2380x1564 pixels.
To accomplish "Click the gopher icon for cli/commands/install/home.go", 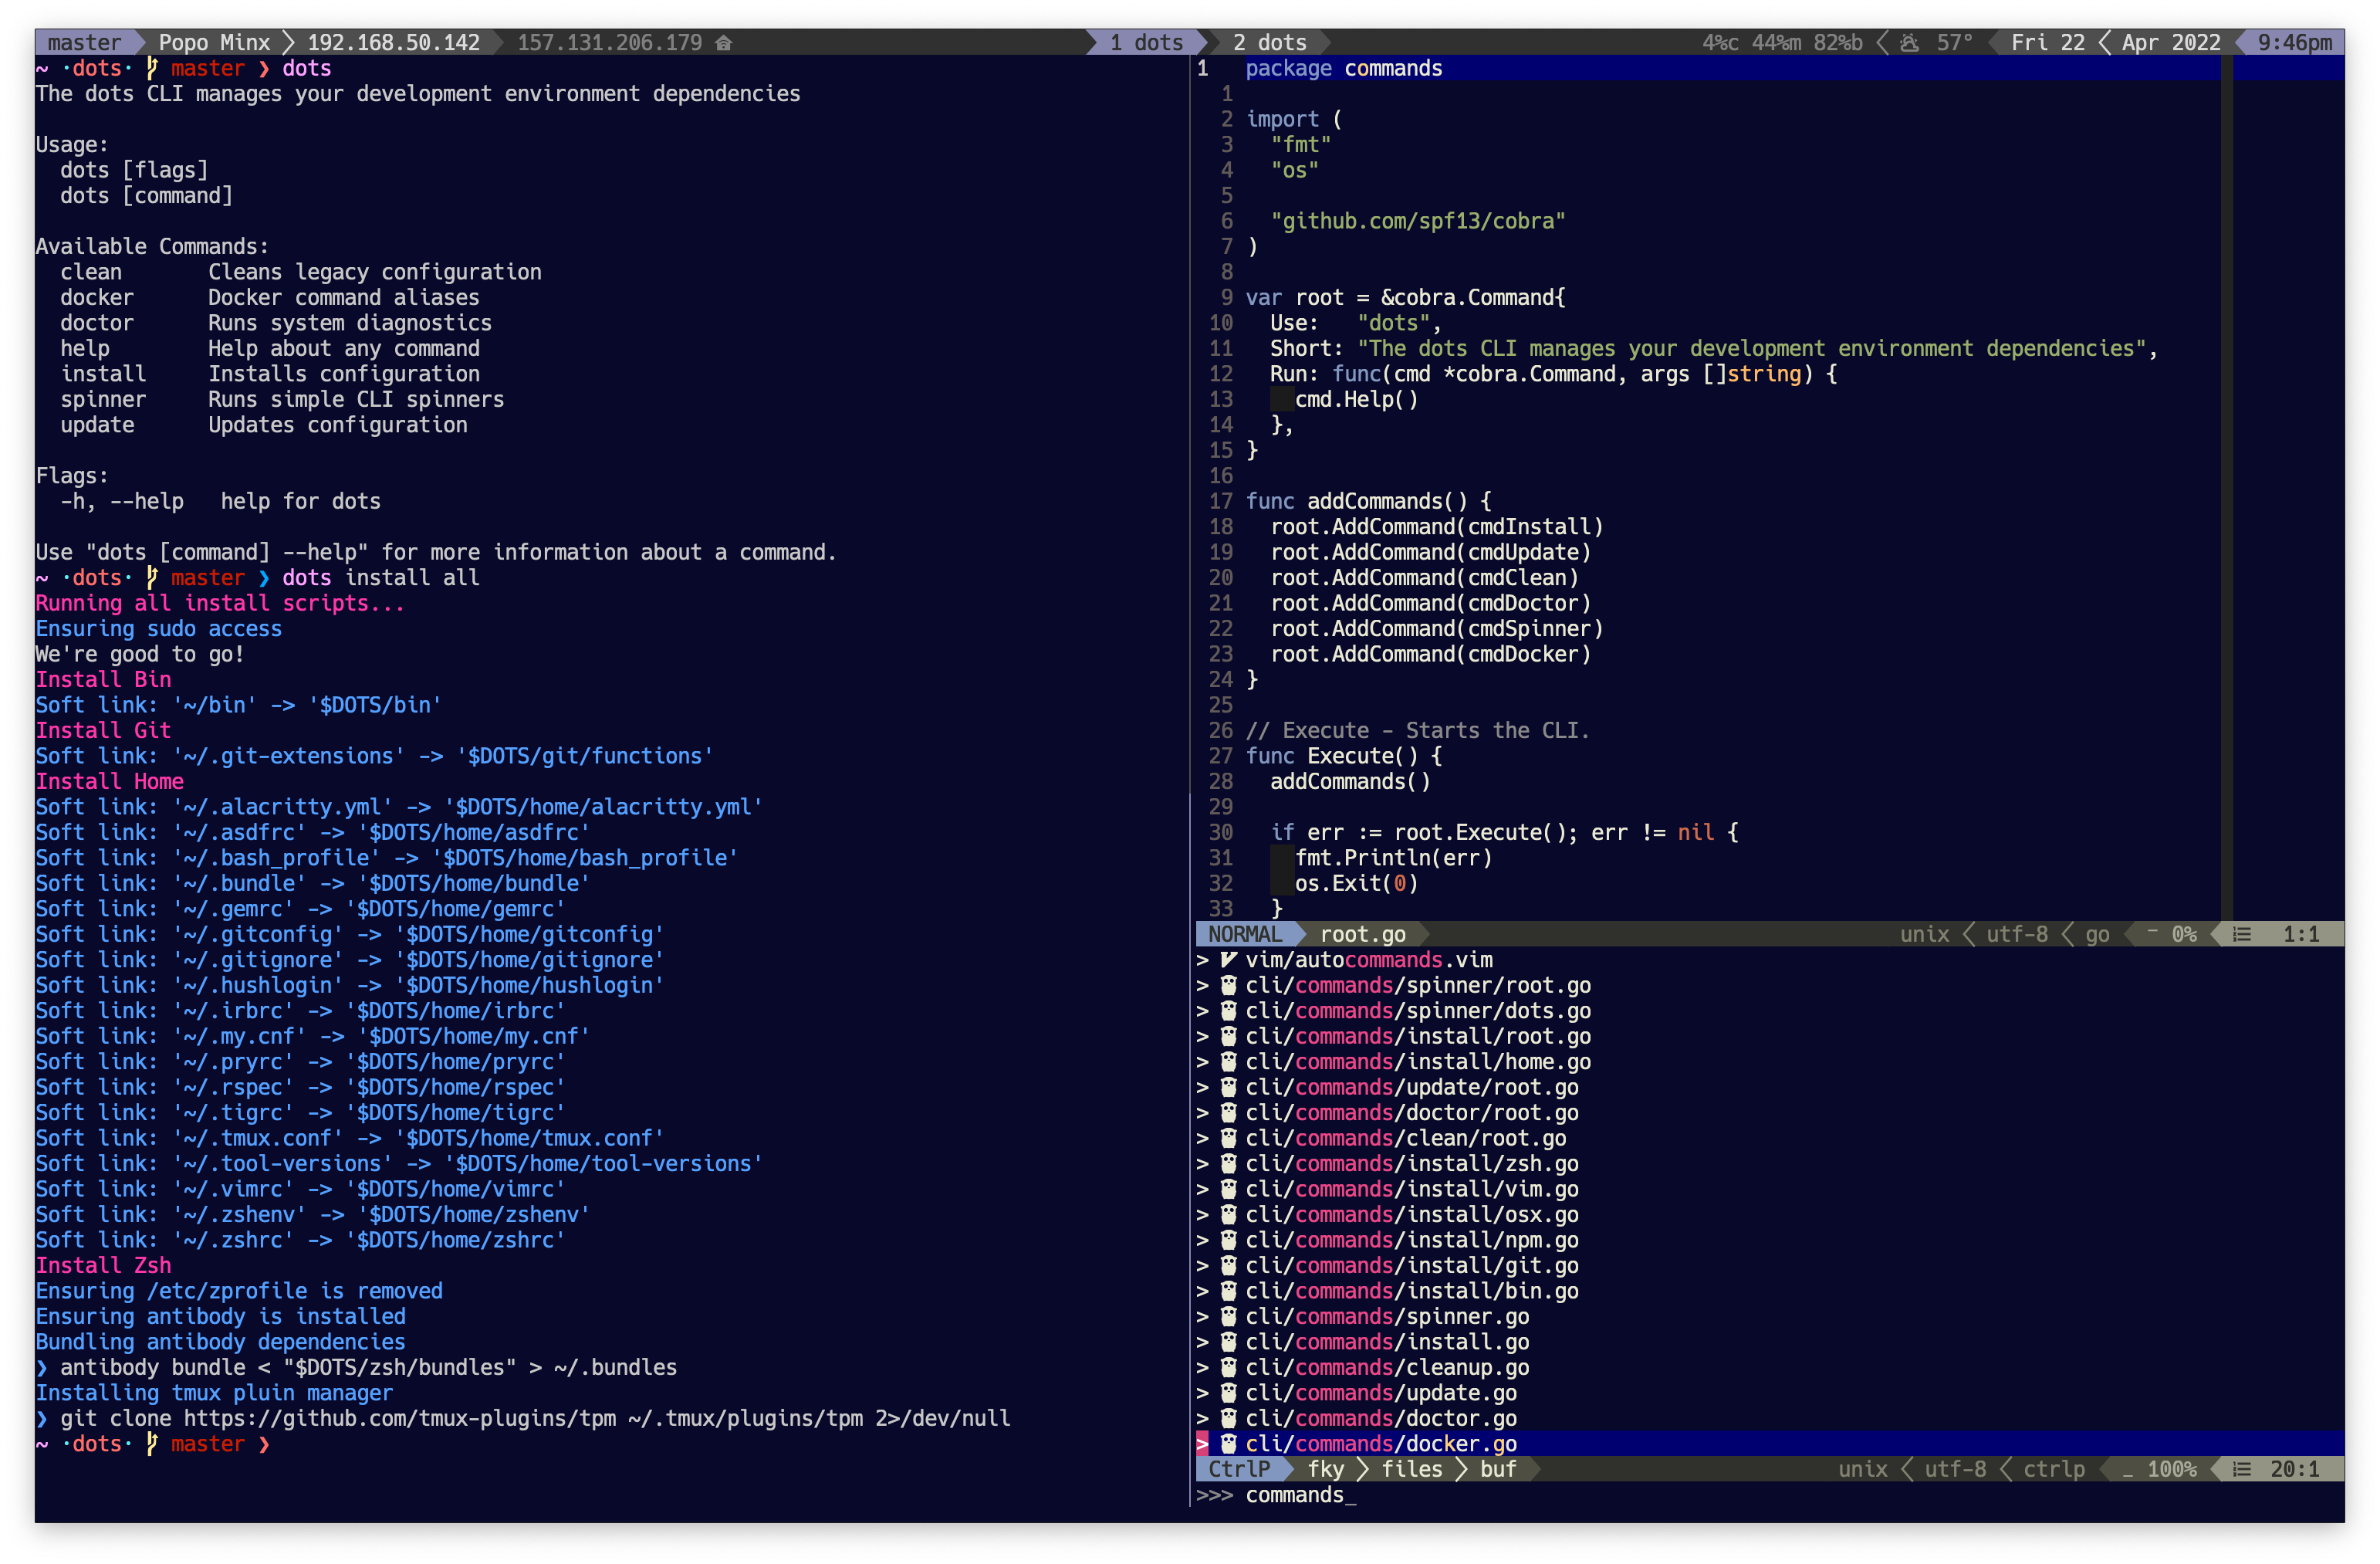I will (1228, 1062).
